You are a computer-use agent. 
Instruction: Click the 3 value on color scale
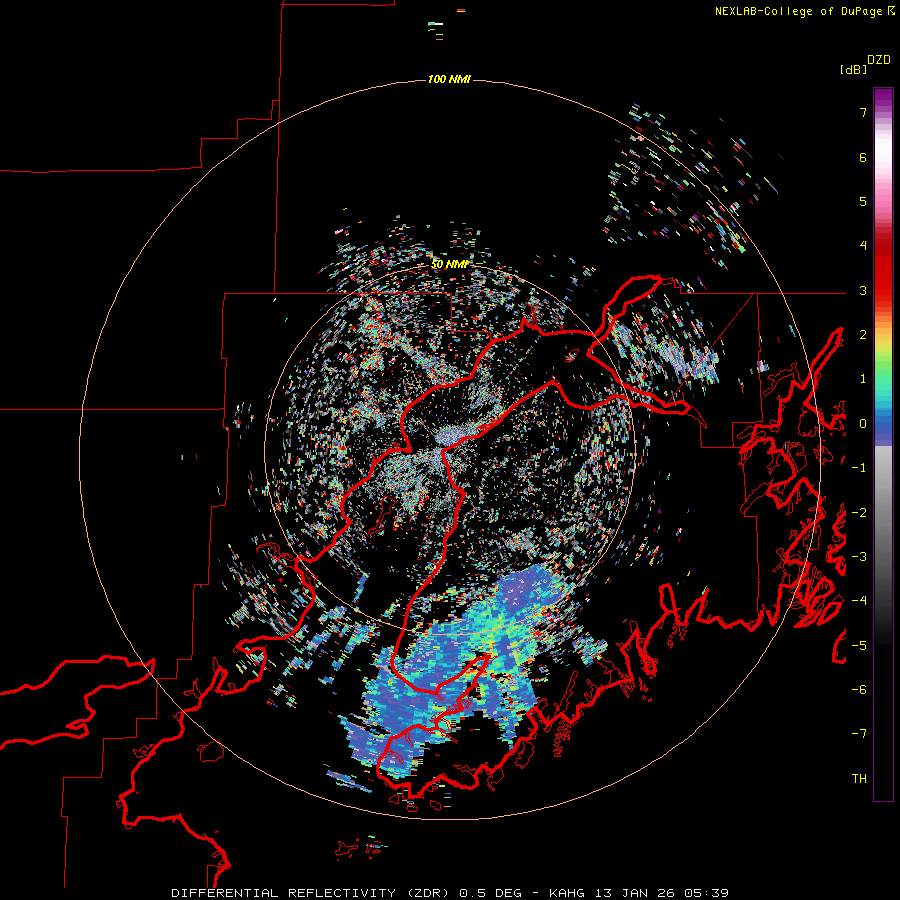[863, 290]
